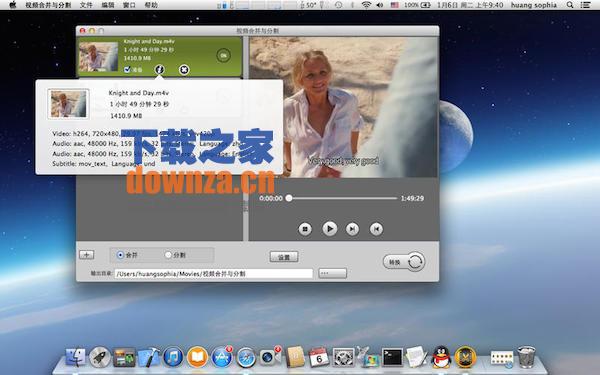Viewport: 600px width, 375px height.
Task: Select the 合并 (merge) radio button
Action: click(120, 254)
